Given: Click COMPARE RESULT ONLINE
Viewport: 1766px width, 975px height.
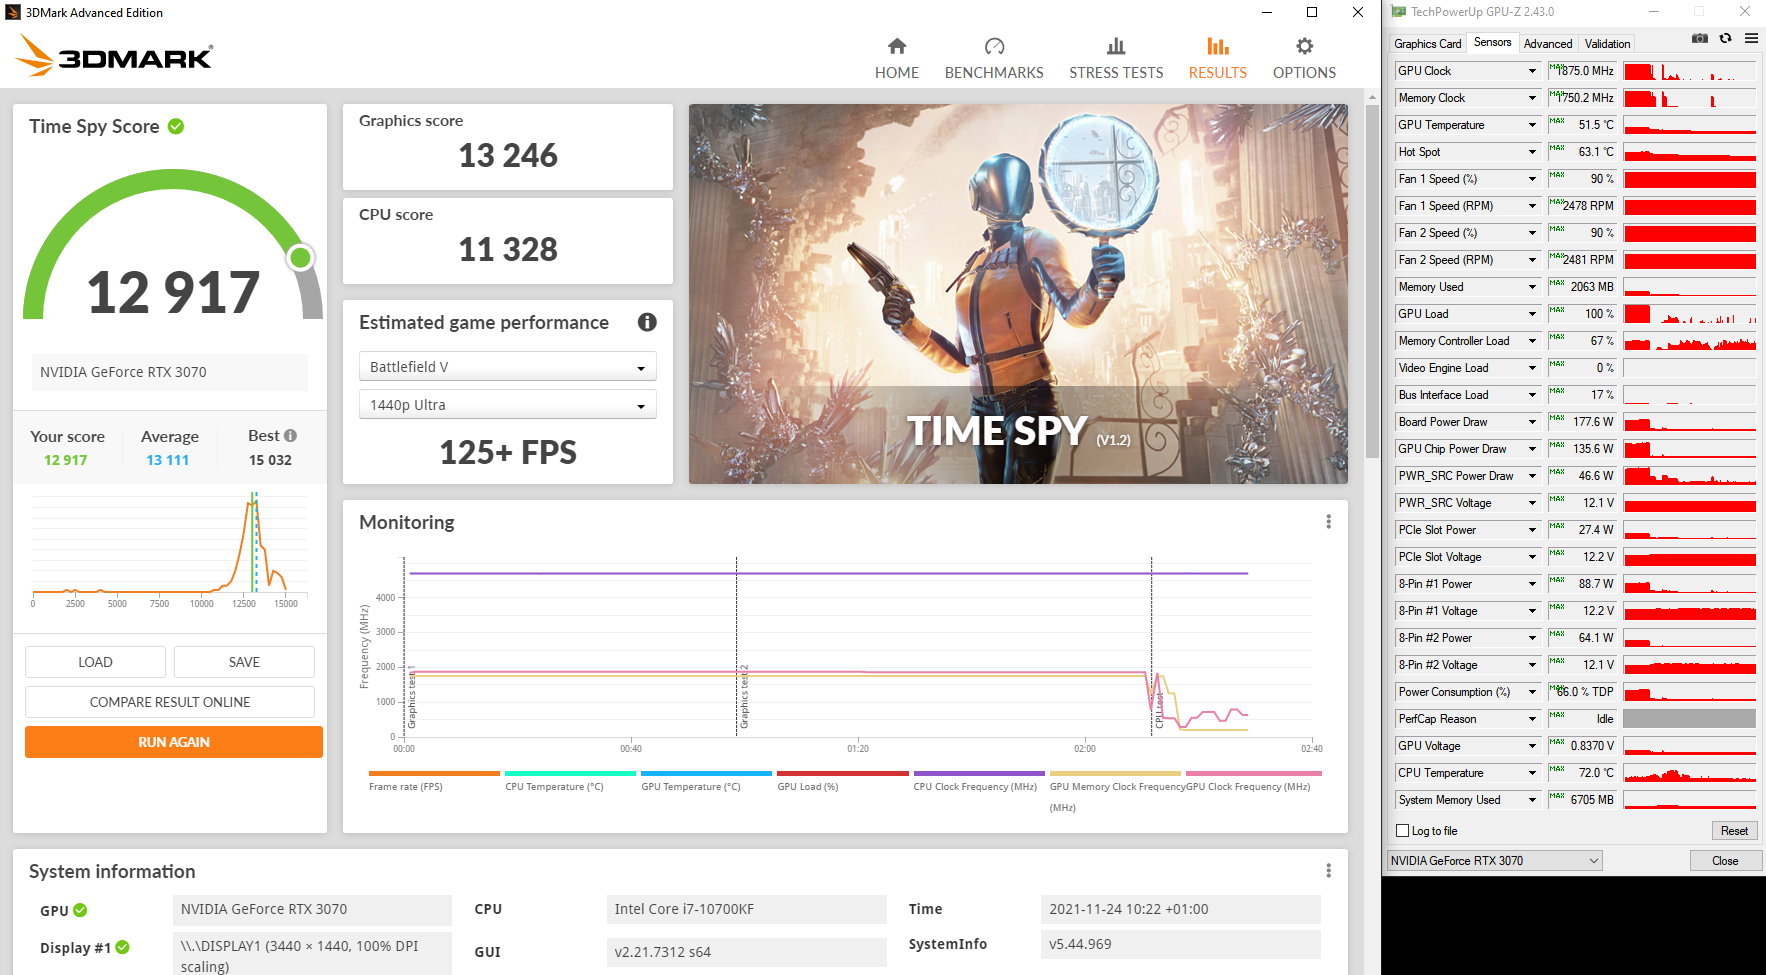Looking at the screenshot, I should click(170, 702).
